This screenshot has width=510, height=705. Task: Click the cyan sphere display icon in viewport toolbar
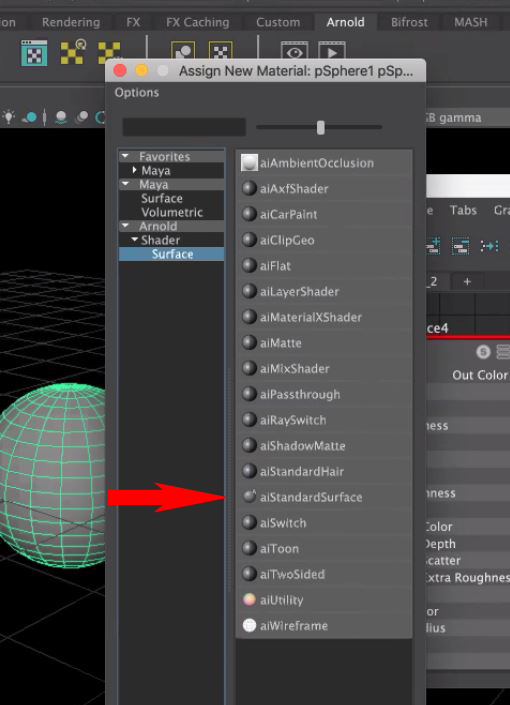click(x=30, y=117)
